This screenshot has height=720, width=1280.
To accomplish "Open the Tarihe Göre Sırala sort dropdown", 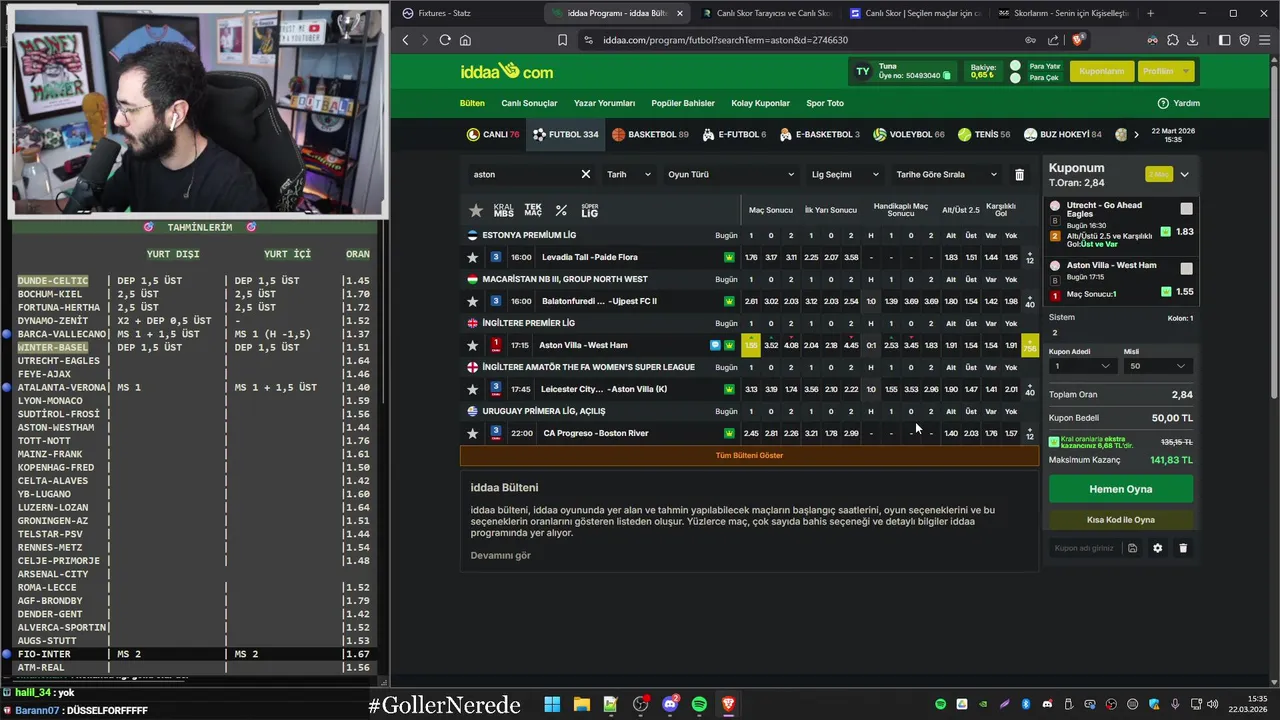I will (x=946, y=174).
